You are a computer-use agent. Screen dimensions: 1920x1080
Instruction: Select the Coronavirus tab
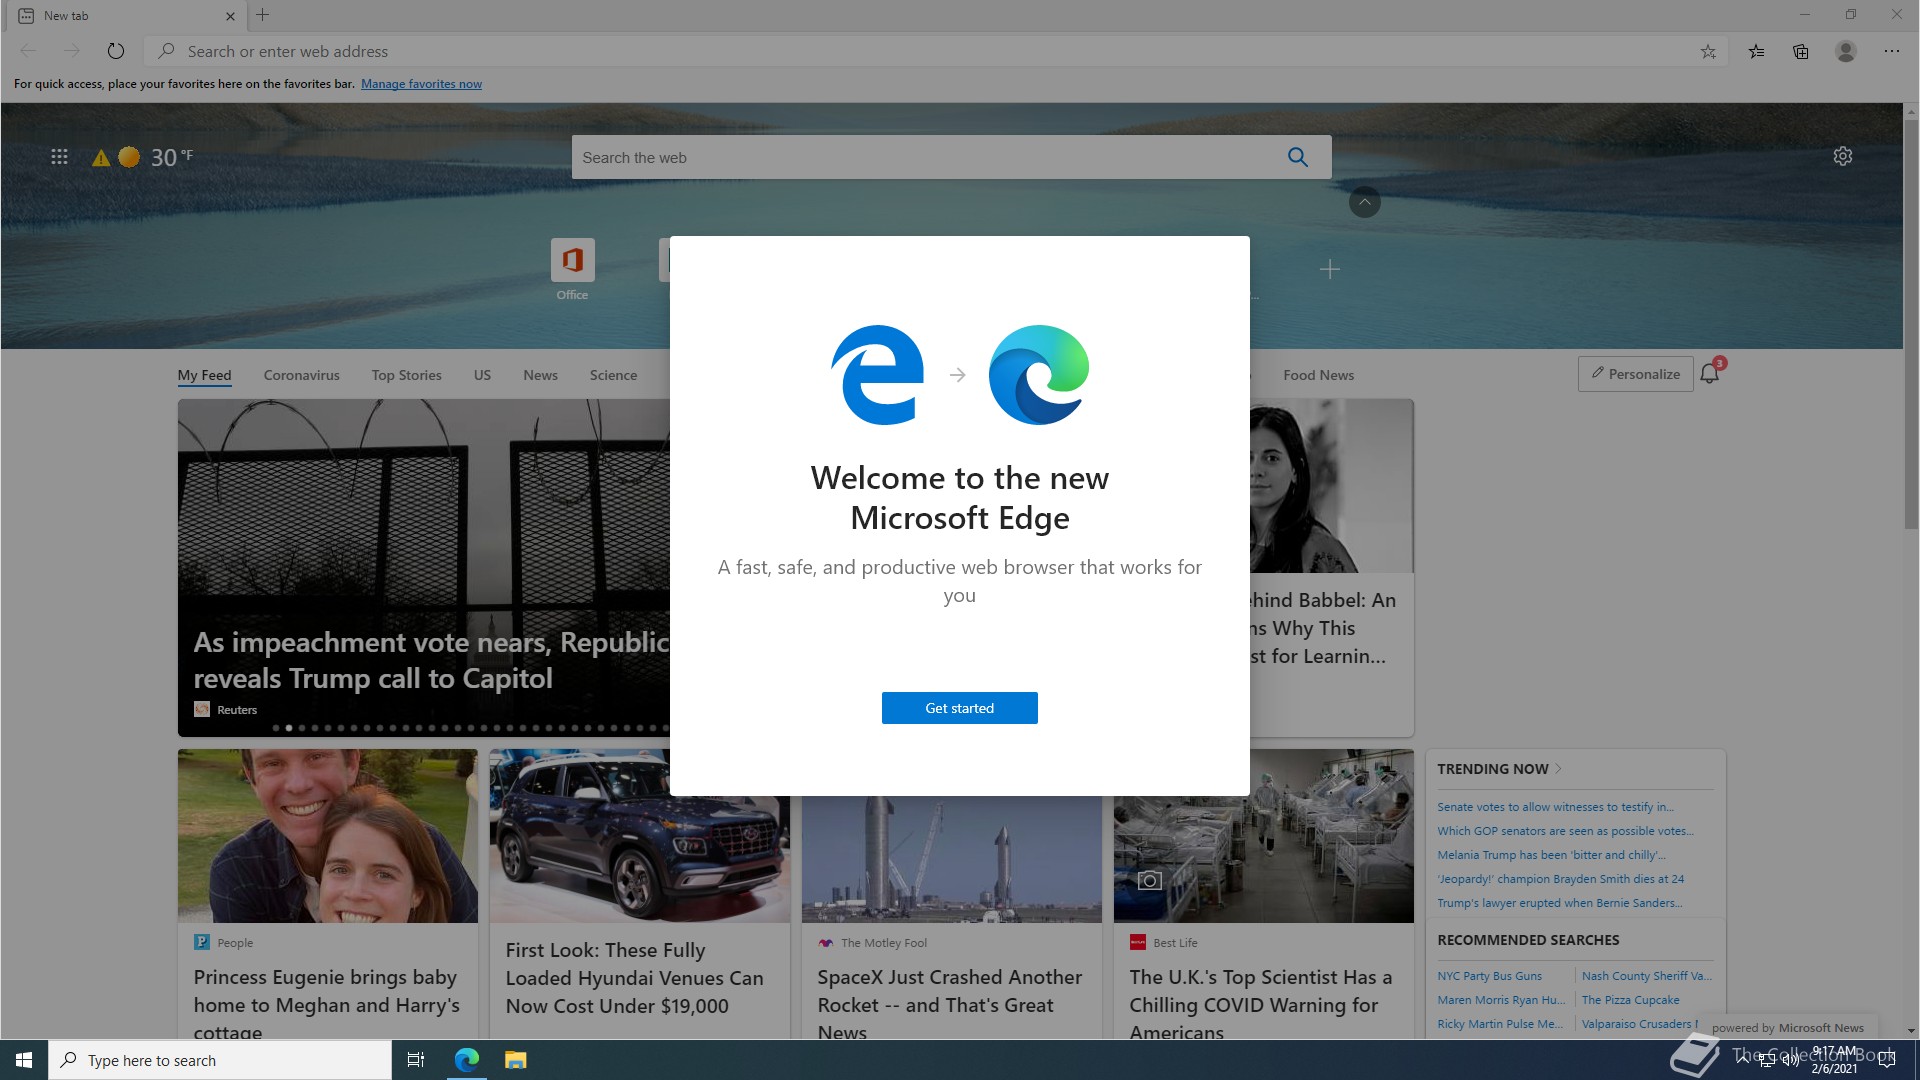301,375
